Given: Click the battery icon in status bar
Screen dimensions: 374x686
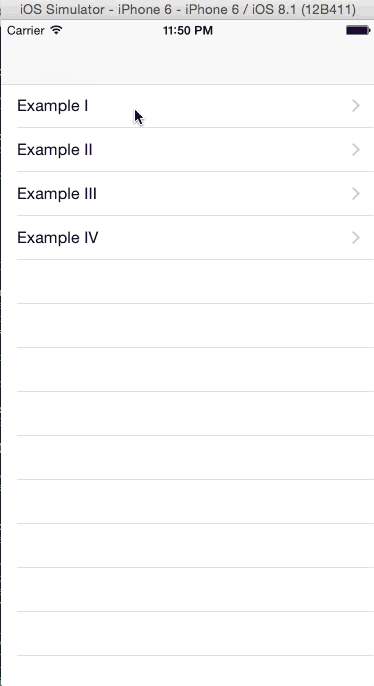Looking at the screenshot, I should point(357,30).
